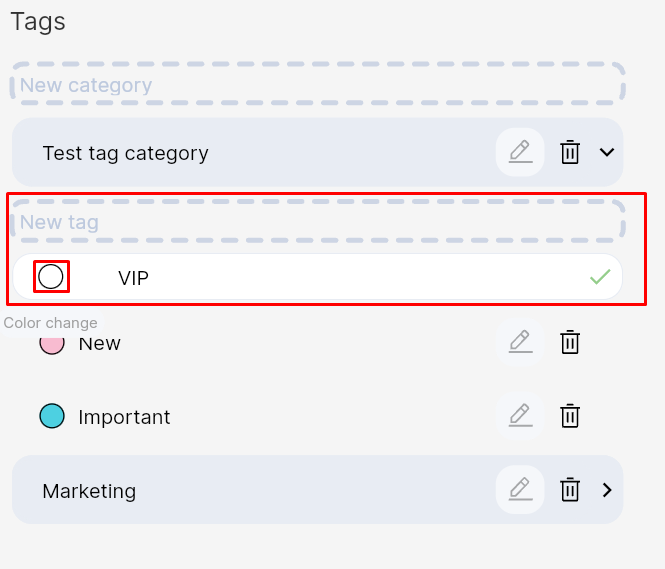The width and height of the screenshot is (665, 569).
Task: Select the Marketing category row
Action: [x=250, y=490]
